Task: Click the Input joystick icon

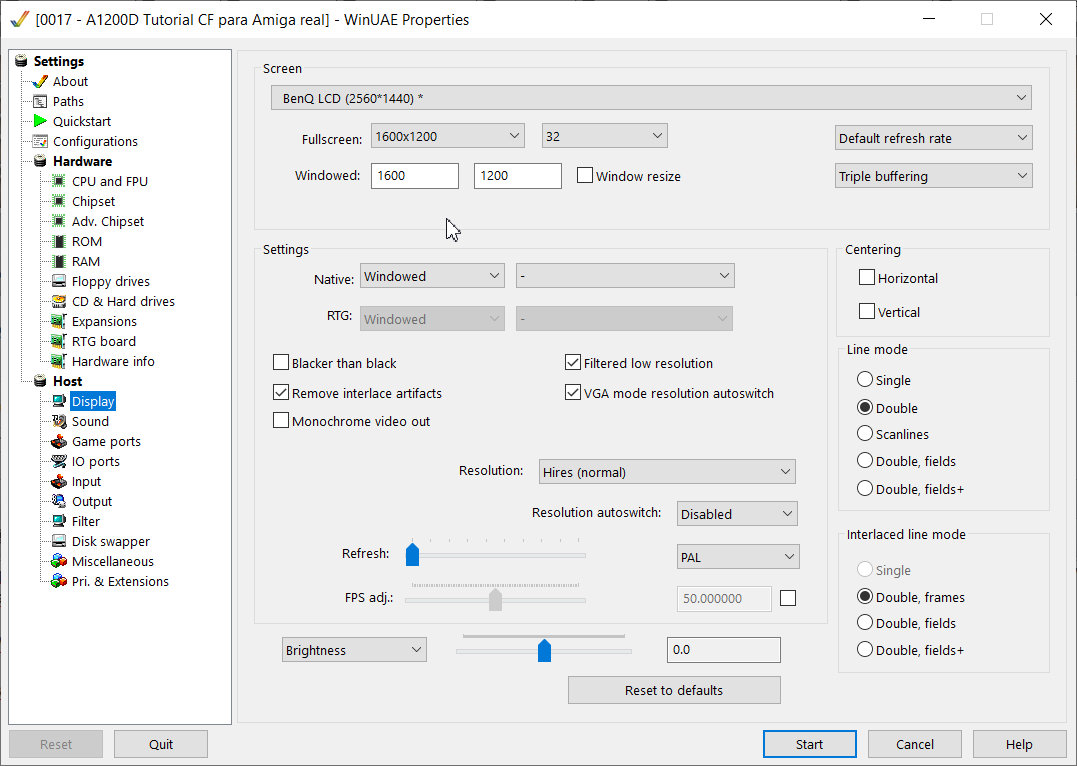Action: (x=59, y=481)
